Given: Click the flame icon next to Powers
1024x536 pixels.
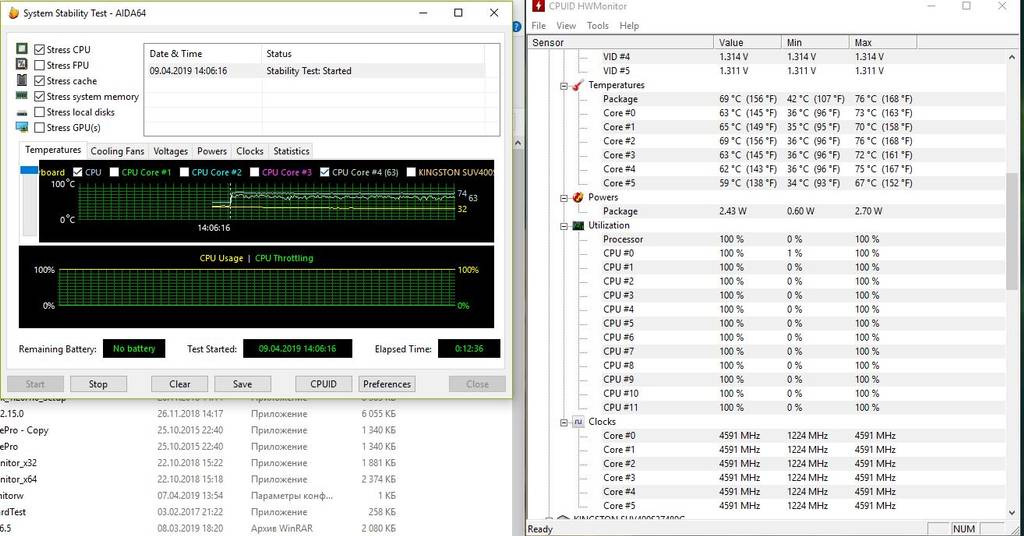Looking at the screenshot, I should [x=578, y=197].
